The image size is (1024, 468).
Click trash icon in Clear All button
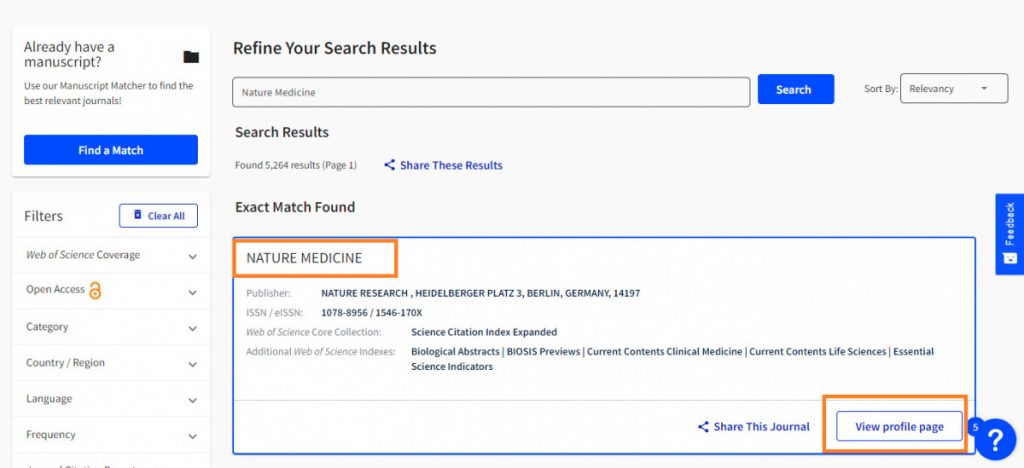[138, 215]
